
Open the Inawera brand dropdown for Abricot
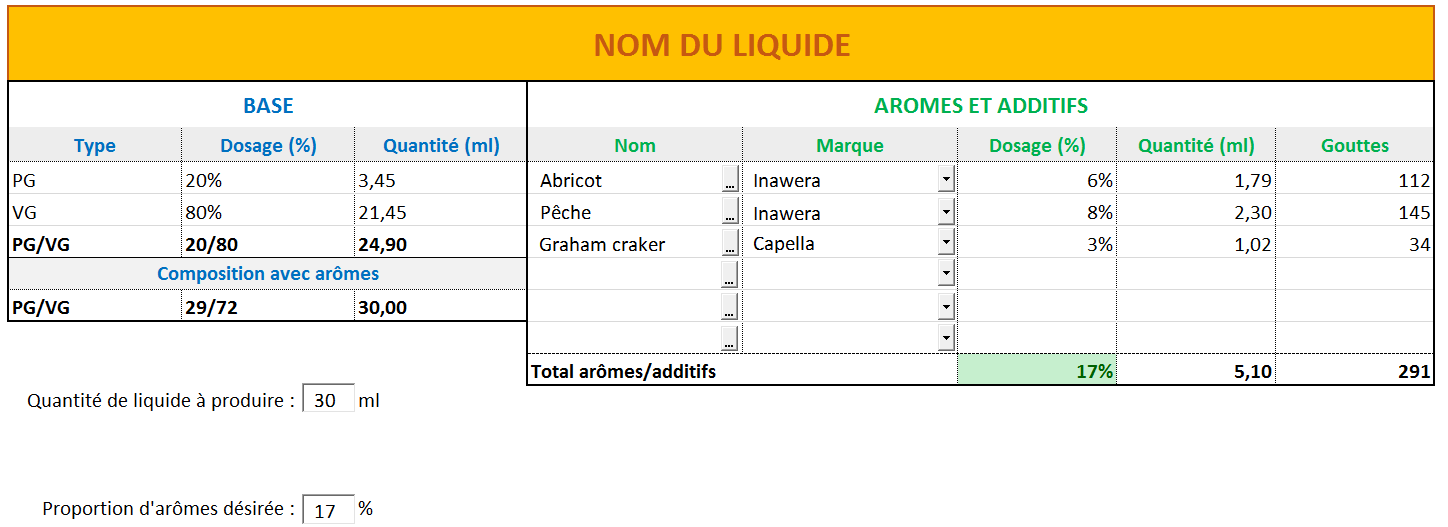pyautogui.click(x=946, y=180)
